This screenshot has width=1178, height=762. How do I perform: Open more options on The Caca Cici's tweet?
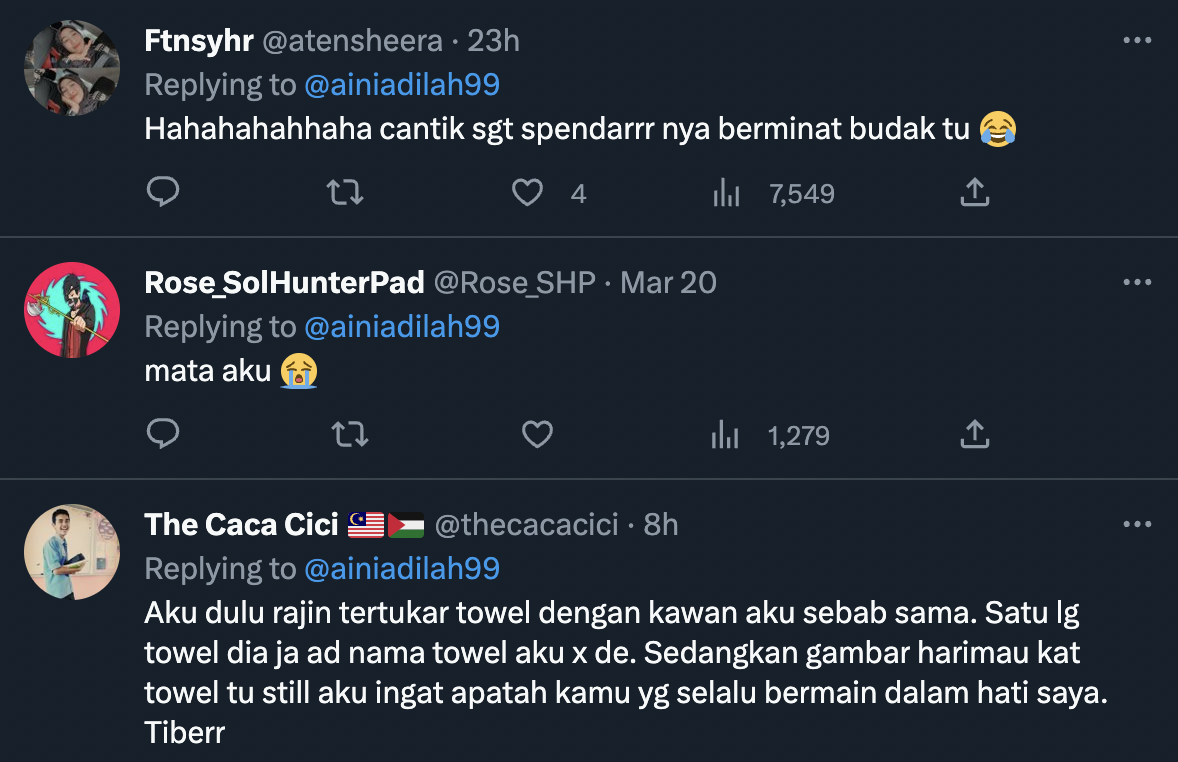click(x=1137, y=525)
